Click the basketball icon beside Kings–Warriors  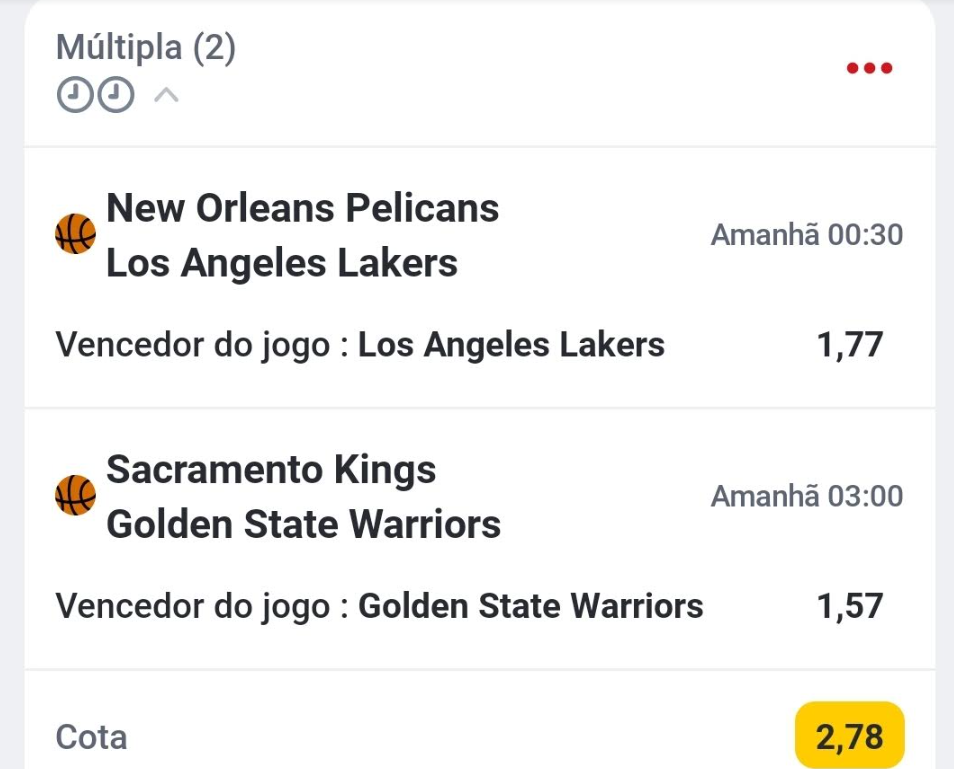point(75,495)
